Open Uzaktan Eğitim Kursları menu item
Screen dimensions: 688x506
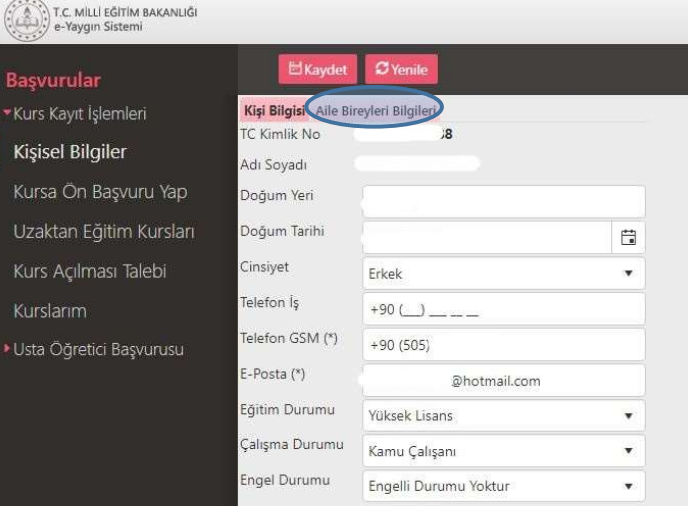[x=103, y=232]
